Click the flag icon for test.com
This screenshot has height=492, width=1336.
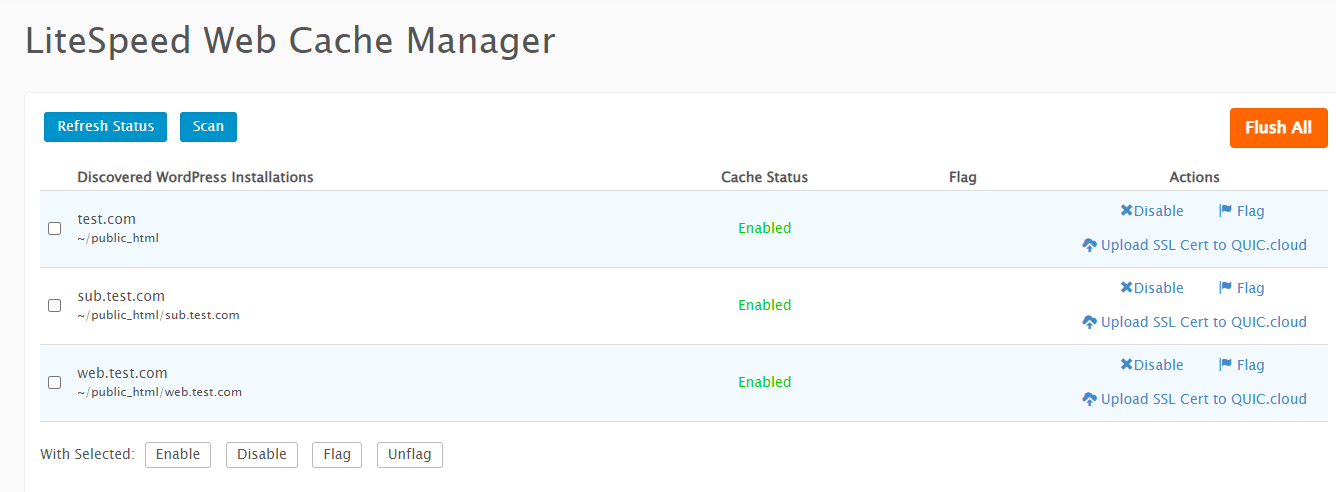pos(1225,211)
